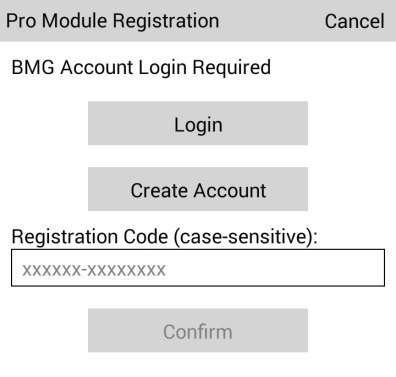Click the case-sensitive note in the label
This screenshot has height=377, width=396.
point(243,237)
